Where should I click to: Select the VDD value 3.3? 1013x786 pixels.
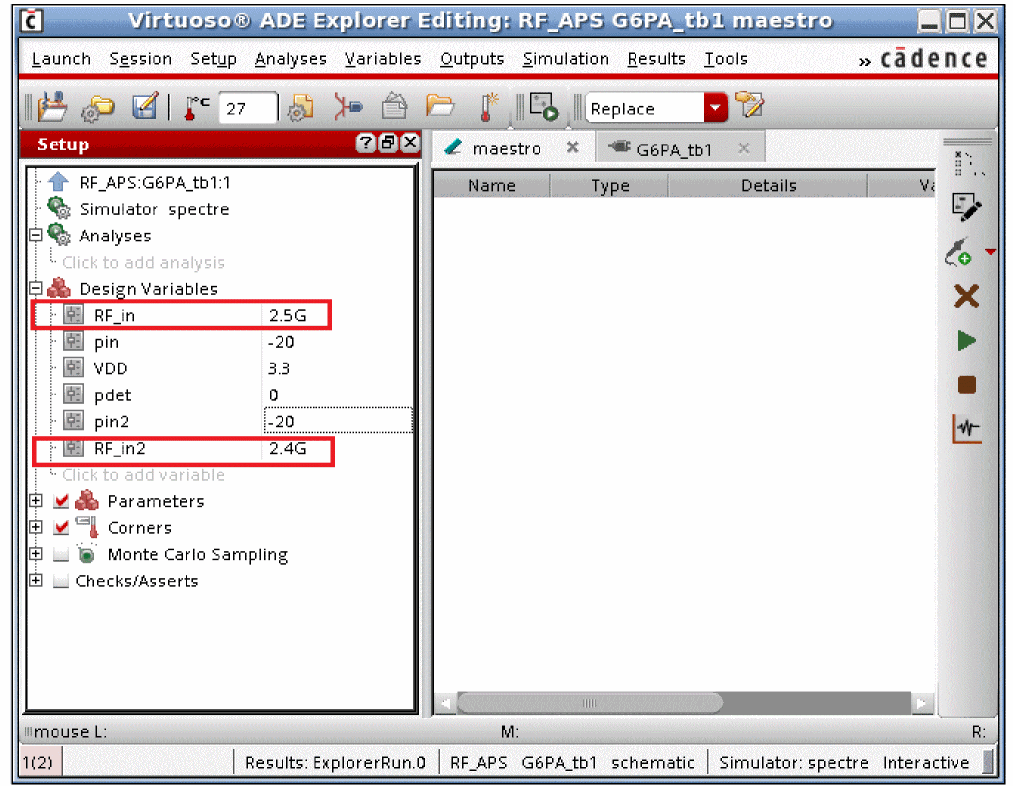tap(279, 368)
